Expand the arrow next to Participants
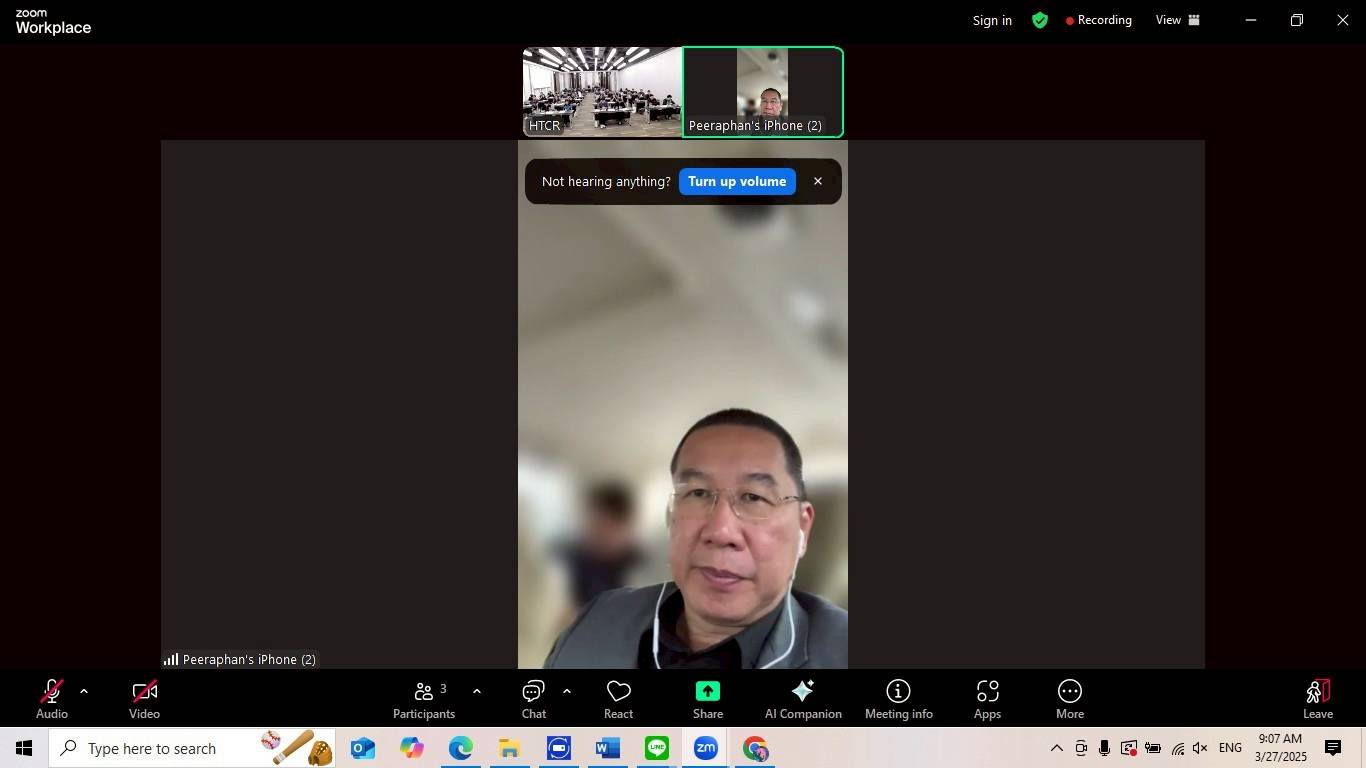This screenshot has height=768, width=1366. [477, 691]
